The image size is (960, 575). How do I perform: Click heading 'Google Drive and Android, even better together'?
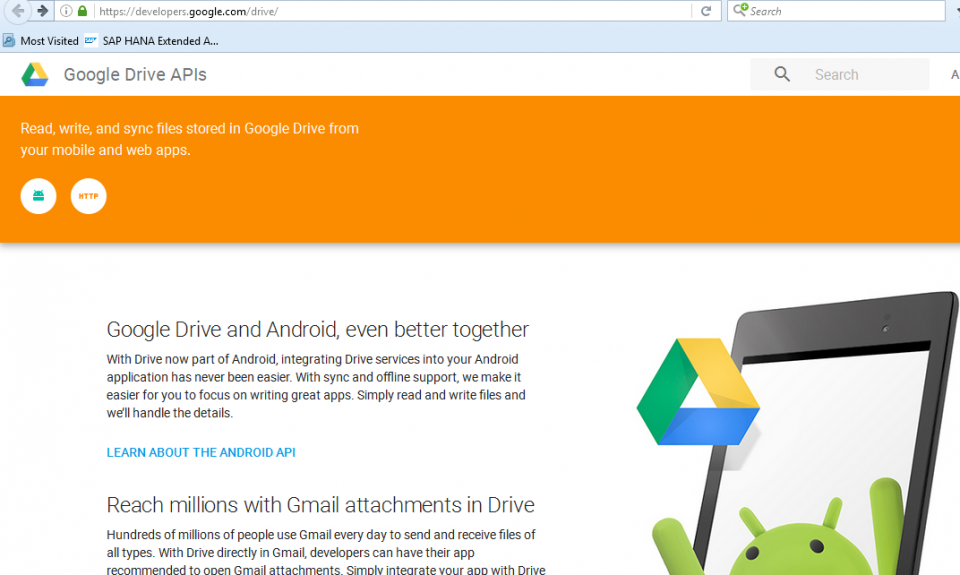(317, 329)
